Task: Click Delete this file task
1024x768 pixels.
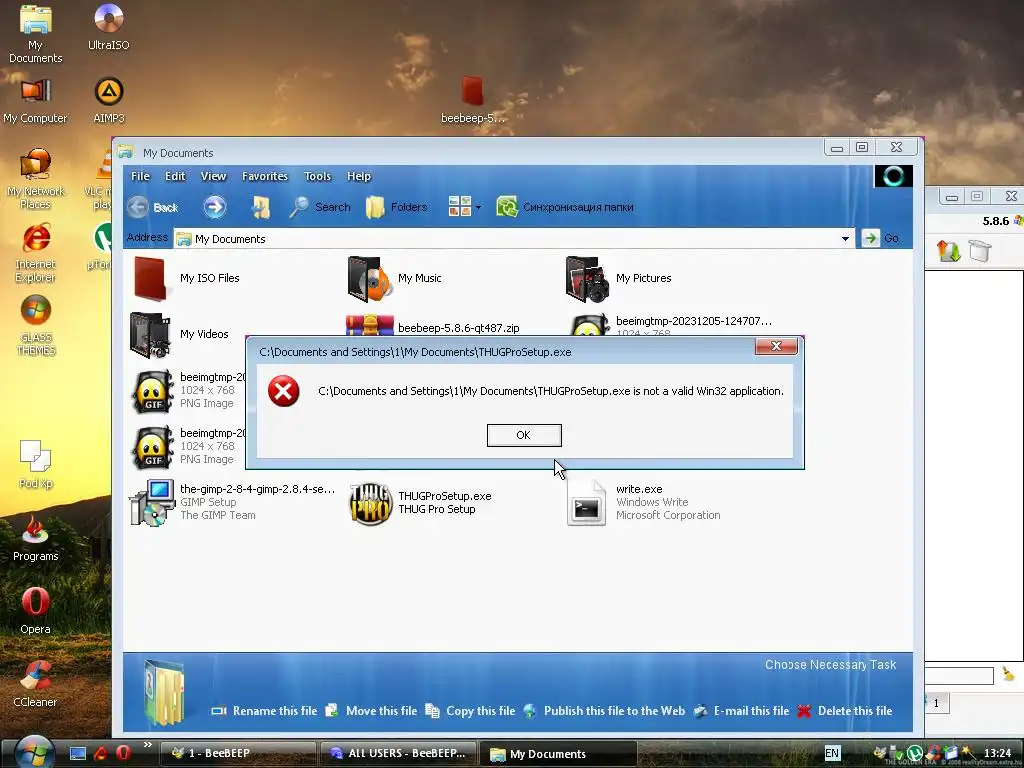Action: coord(844,711)
